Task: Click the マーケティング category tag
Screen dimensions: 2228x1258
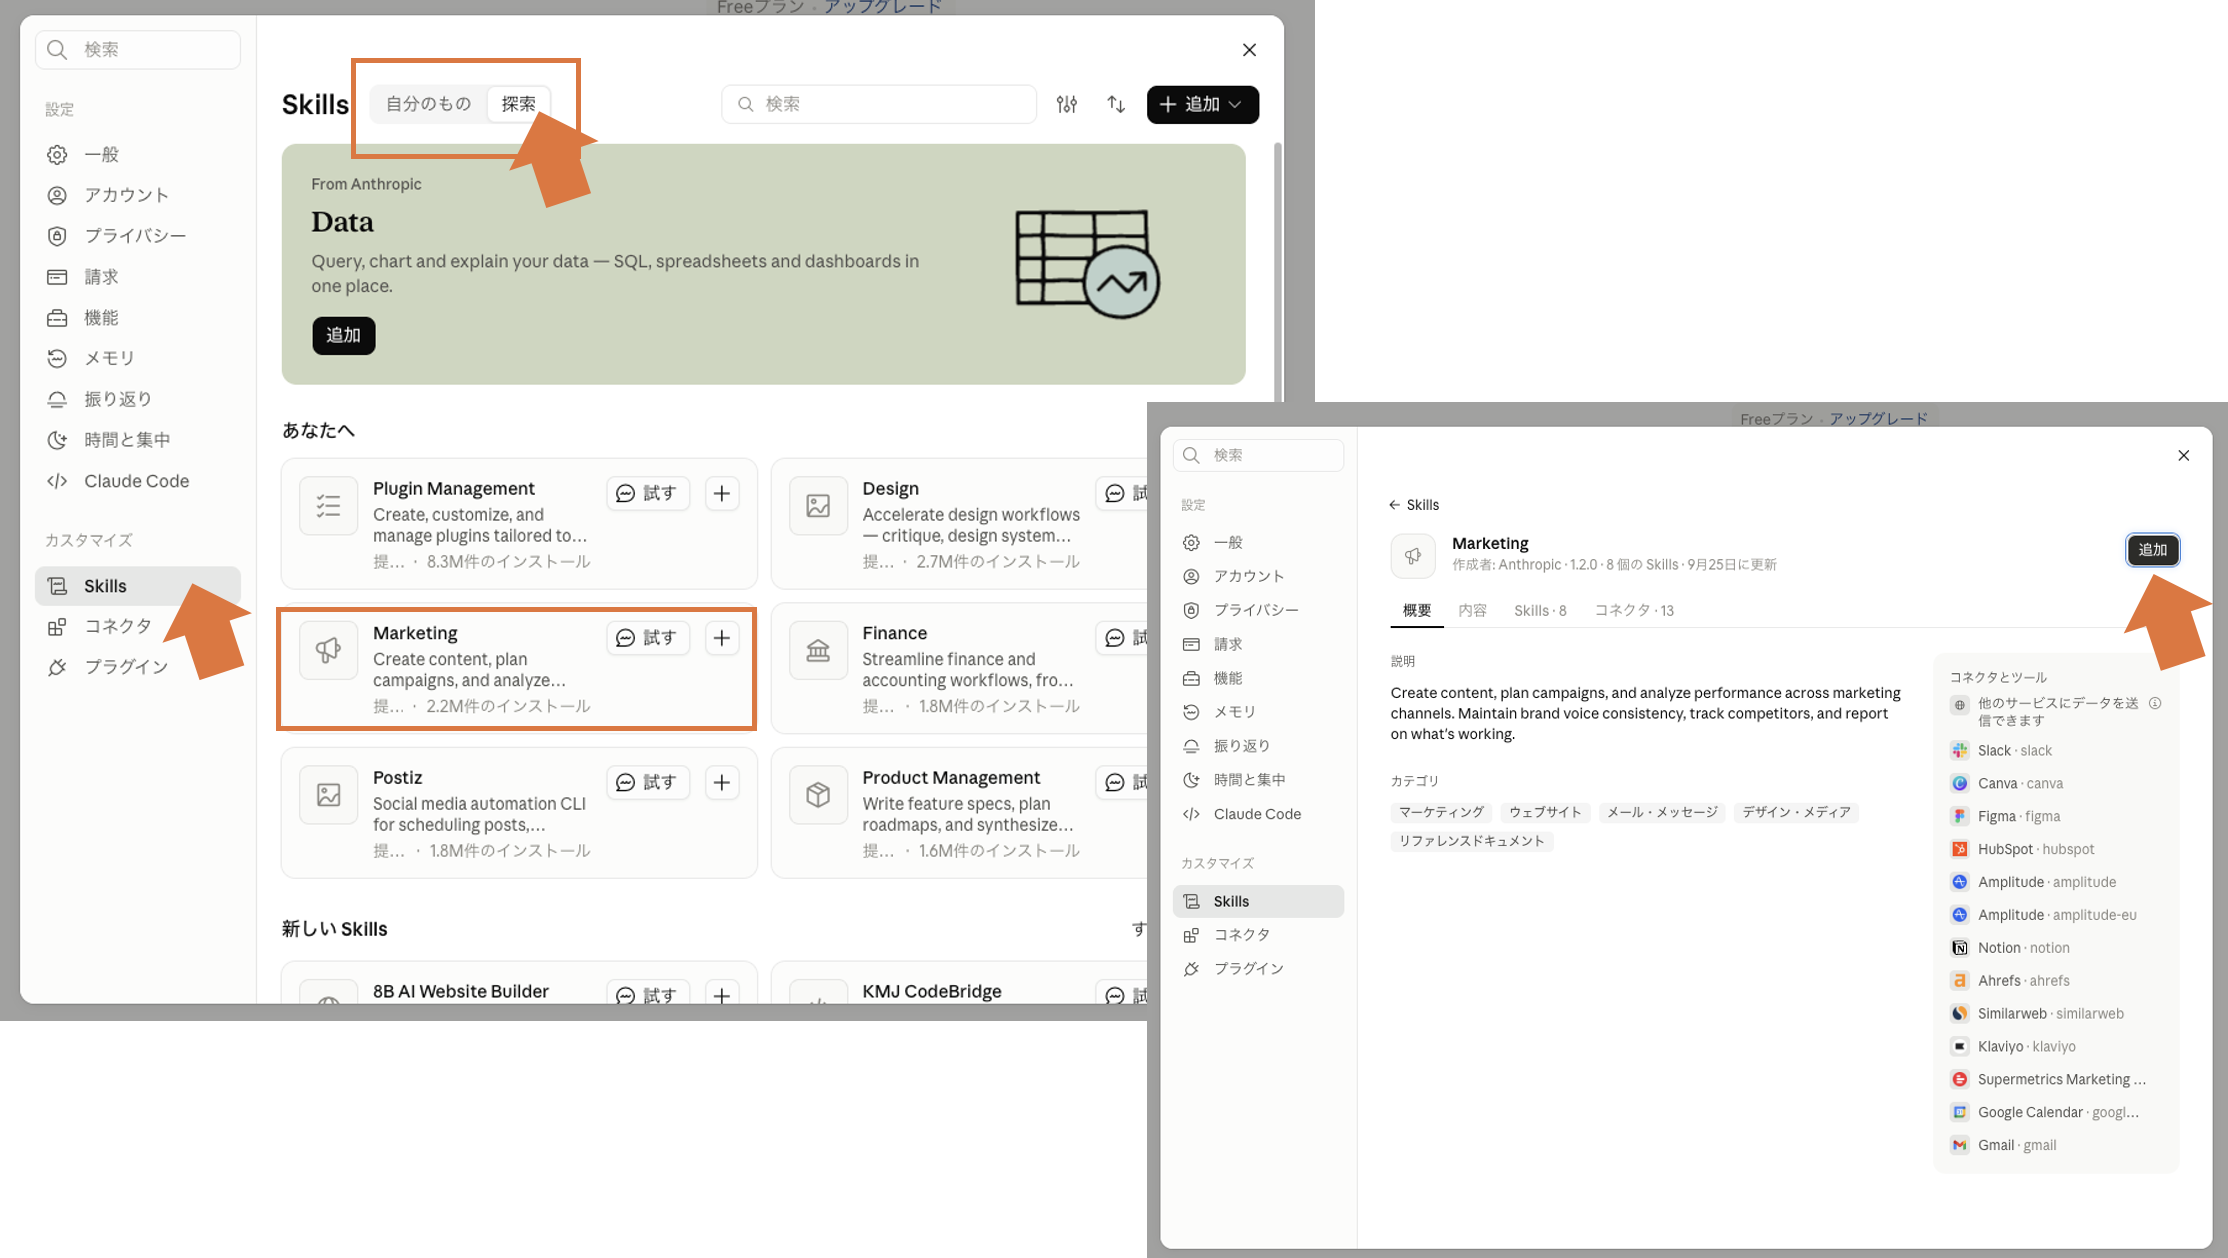Action: [x=1441, y=812]
